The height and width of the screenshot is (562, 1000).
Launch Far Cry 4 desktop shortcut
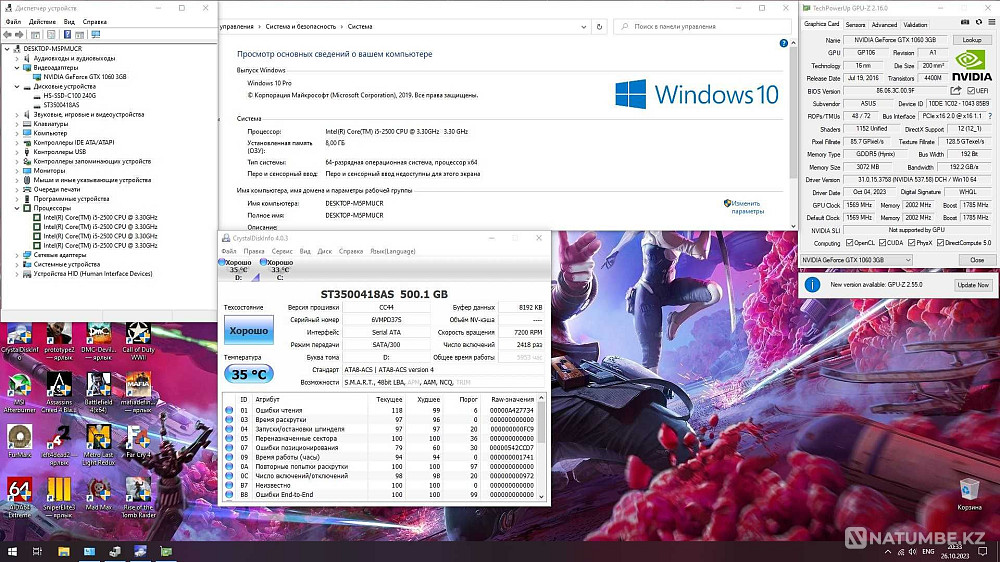coord(138,441)
